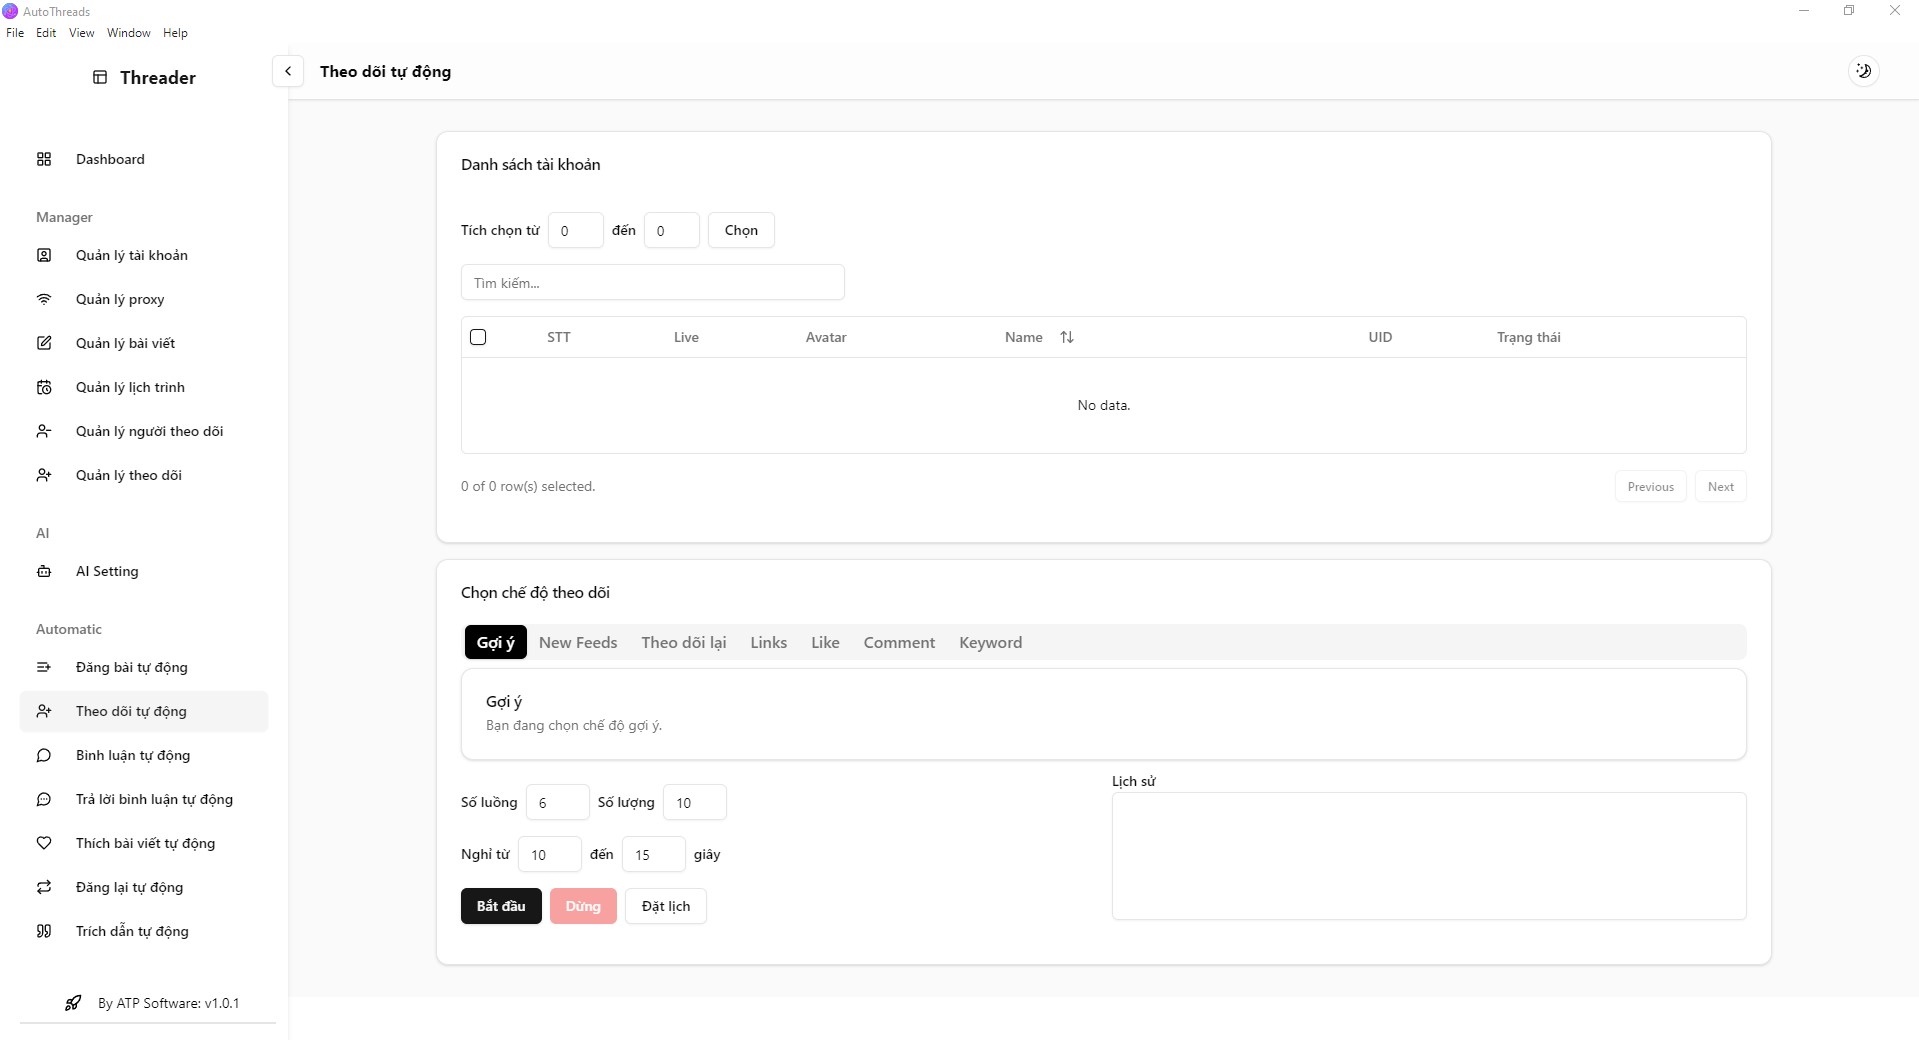Open the Edit menu
Viewport: 1919px width, 1040px height.
45,32
